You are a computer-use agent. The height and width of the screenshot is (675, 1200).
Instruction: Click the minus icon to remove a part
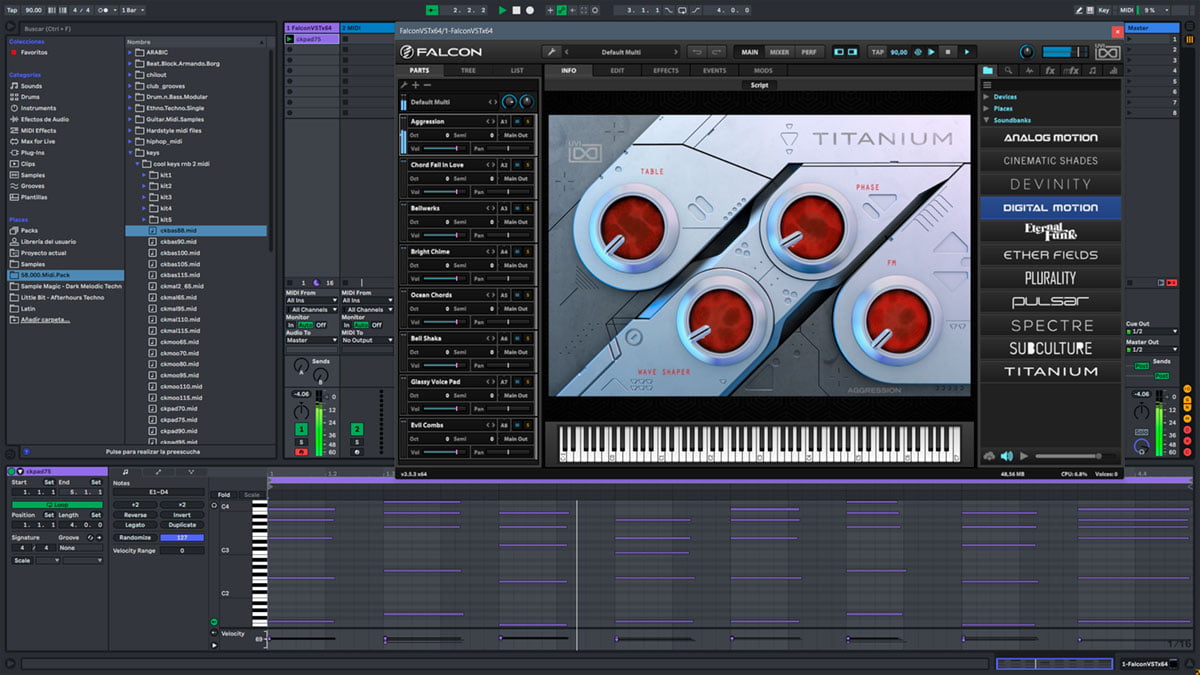[427, 85]
